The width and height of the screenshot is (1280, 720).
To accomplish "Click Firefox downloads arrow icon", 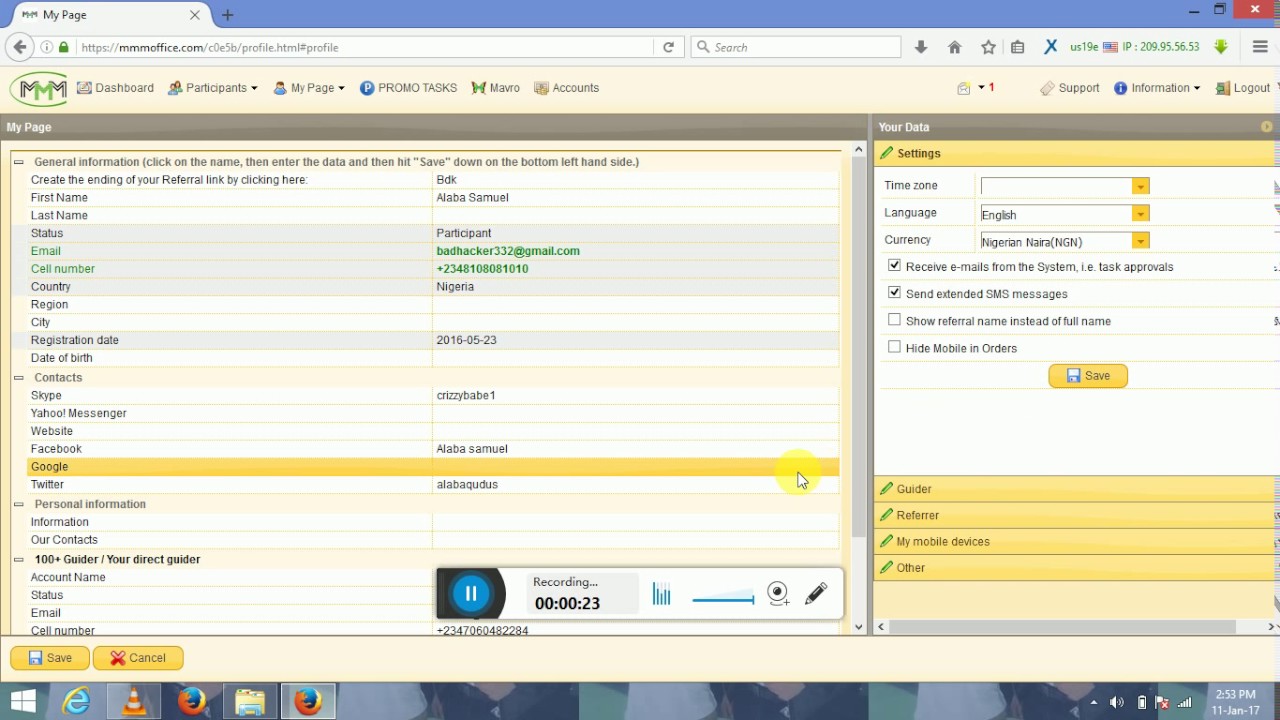I will pyautogui.click(x=921, y=47).
